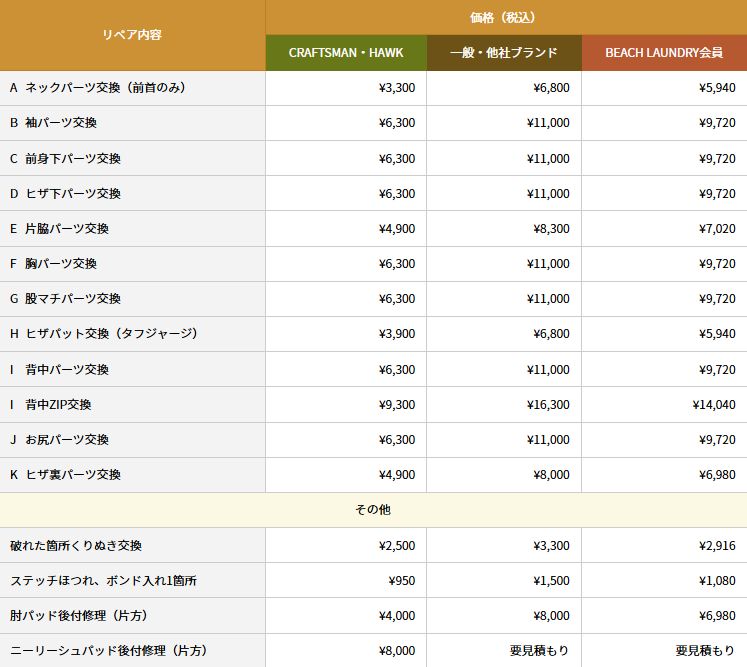Select the 一般・他社ブランド column header
Image resolution: width=747 pixels, height=667 pixels.
503,53
